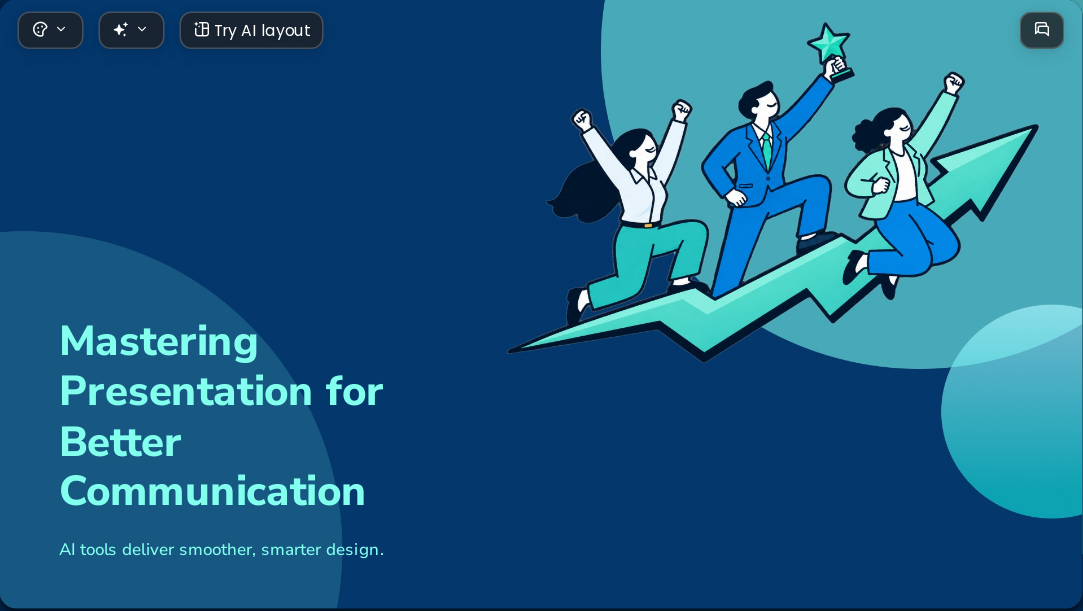Open the comments panel icon
Image resolution: width=1083 pixels, height=611 pixels.
pos(1042,30)
